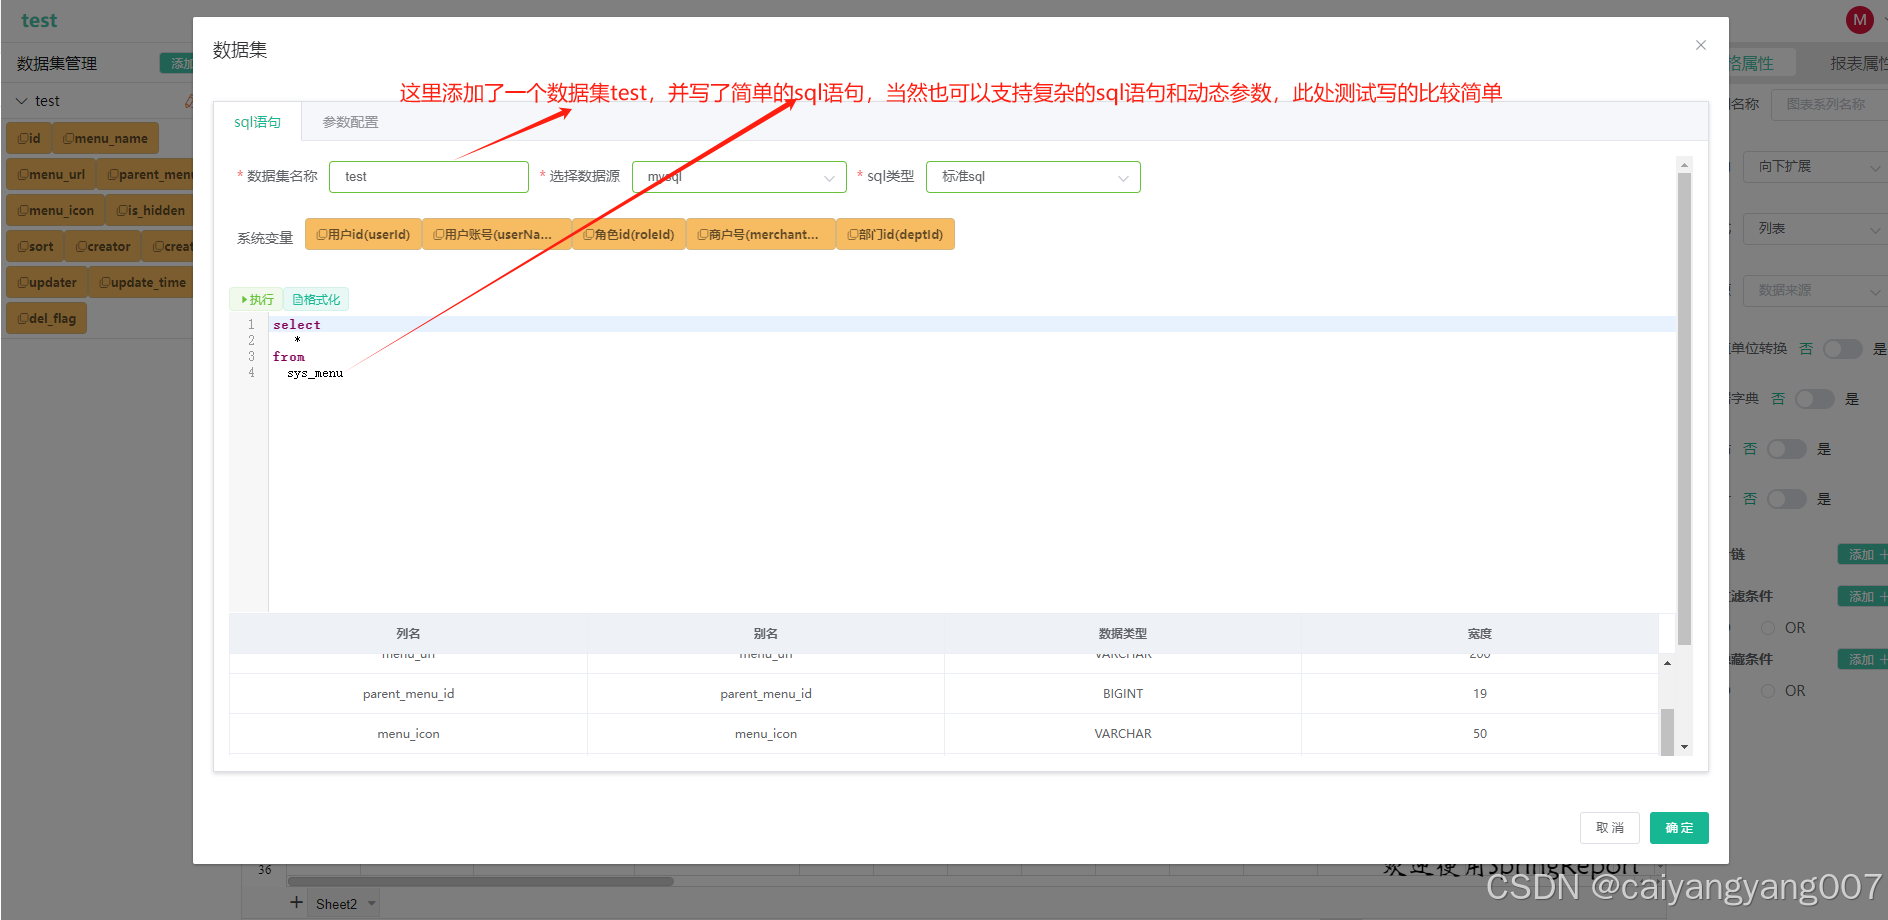The image size is (1888, 920).
Task: Collapse the test dataset tree node
Action: 21,100
